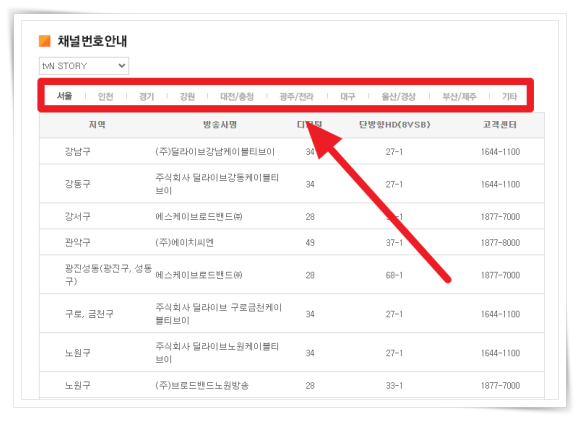Click 1877-7000 number in 브로드밴드노원방송 row
Screen dimensions: 580x421
coord(500,385)
